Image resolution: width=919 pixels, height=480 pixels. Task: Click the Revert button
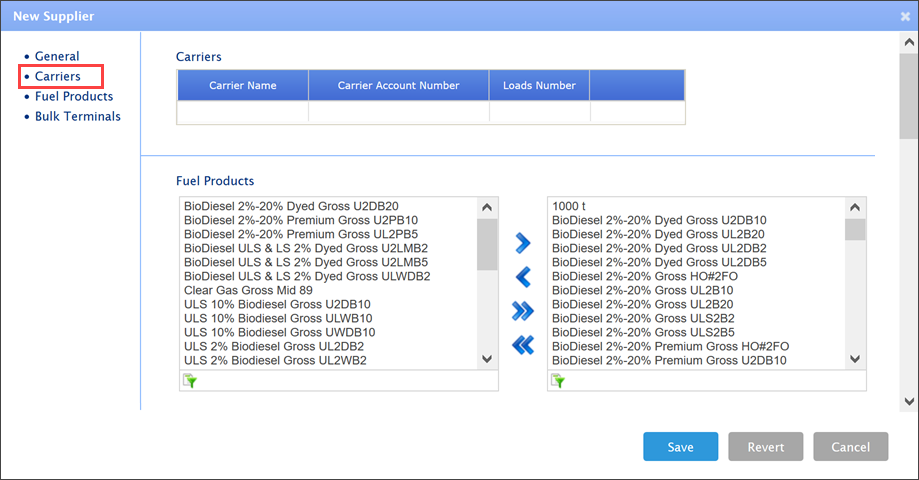766,447
